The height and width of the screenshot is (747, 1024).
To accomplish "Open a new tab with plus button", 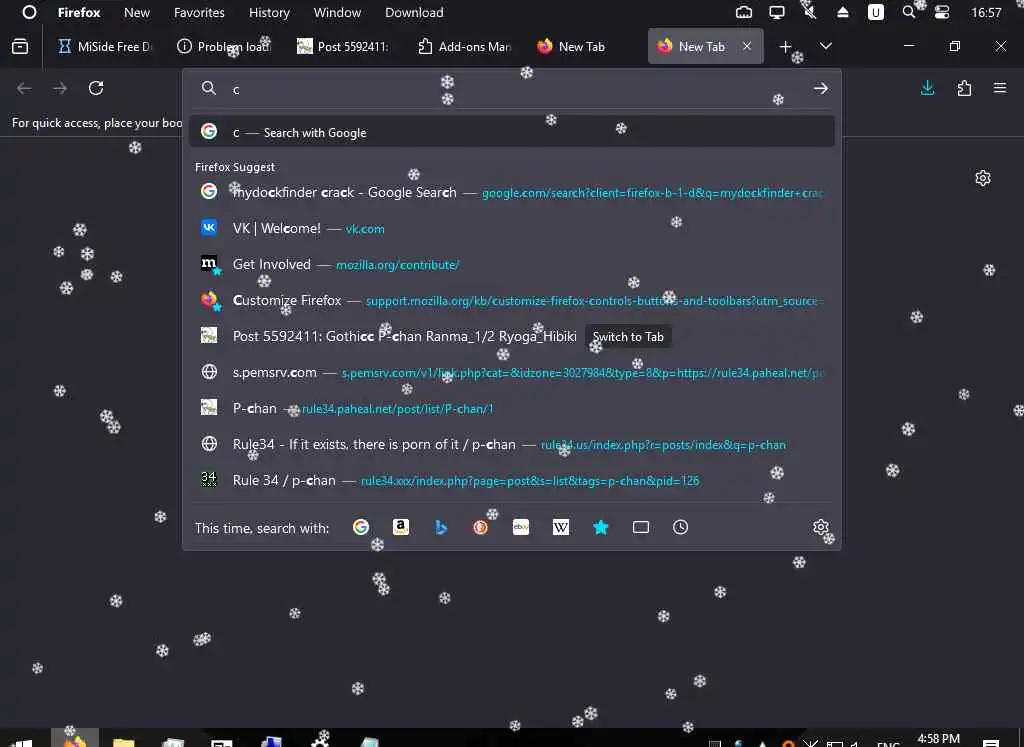I will 786,46.
